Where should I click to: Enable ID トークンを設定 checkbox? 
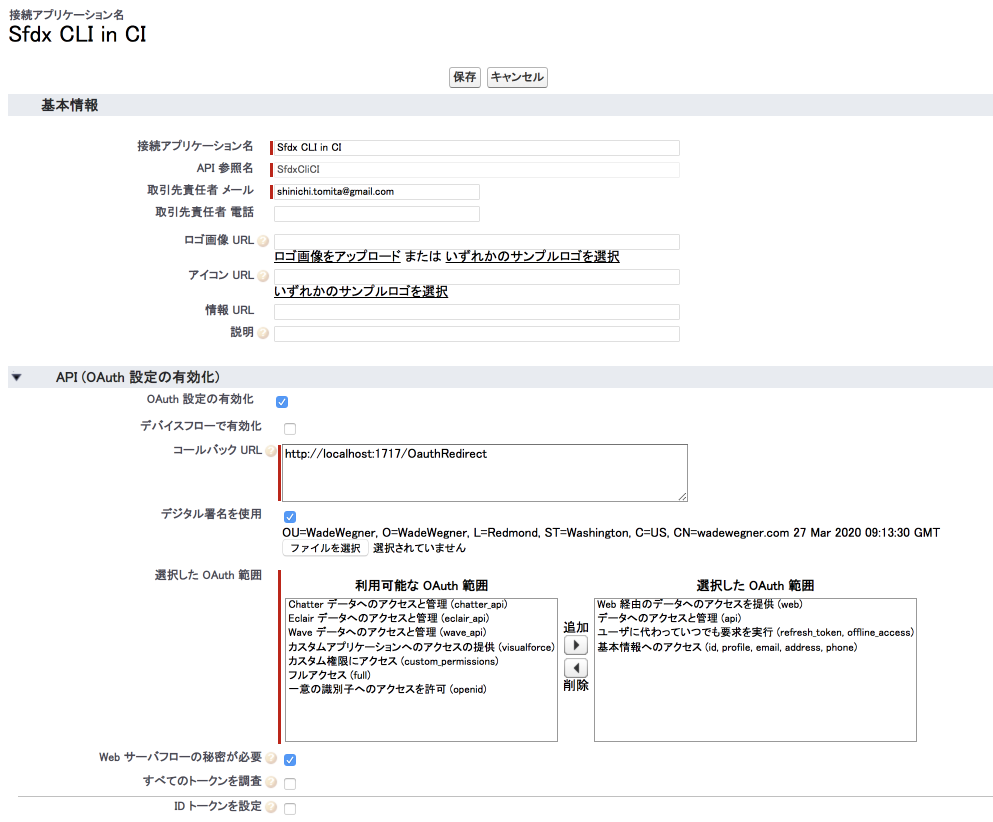point(290,809)
